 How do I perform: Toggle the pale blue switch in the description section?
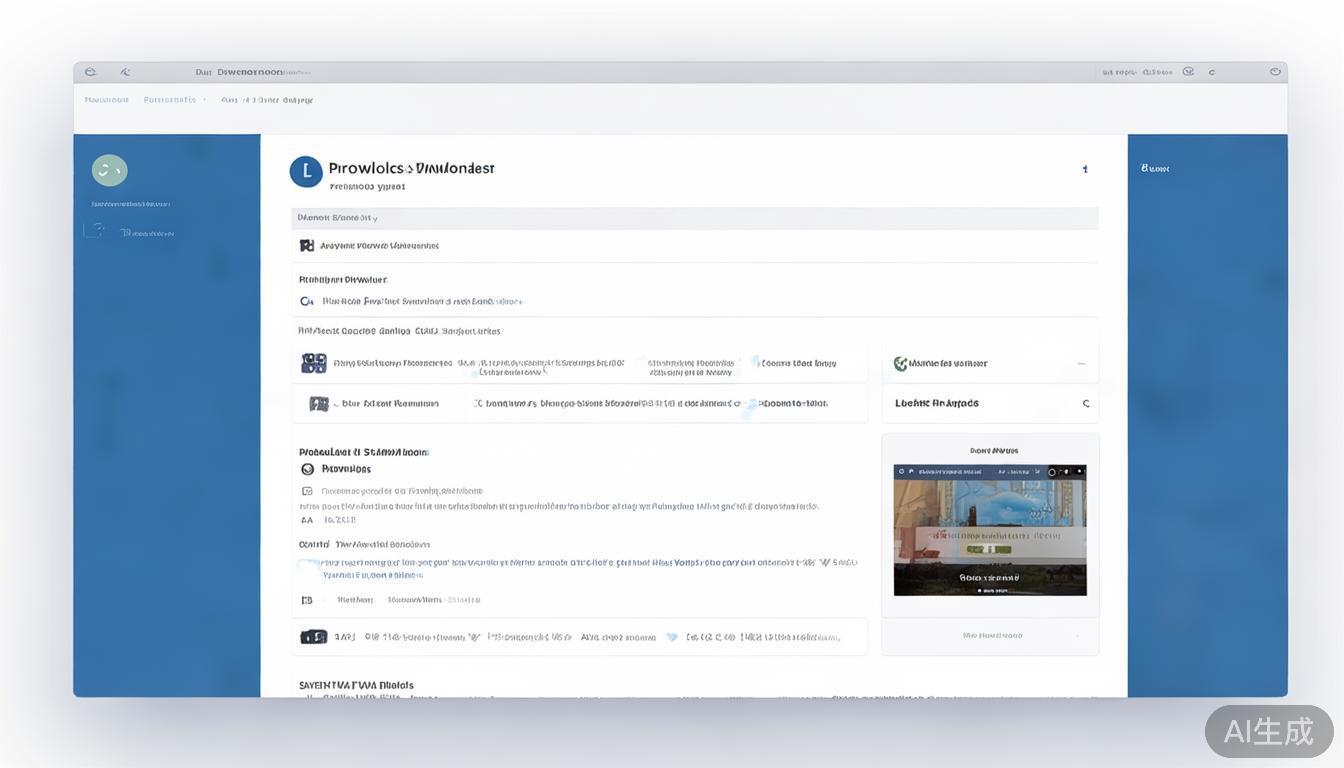(308, 566)
